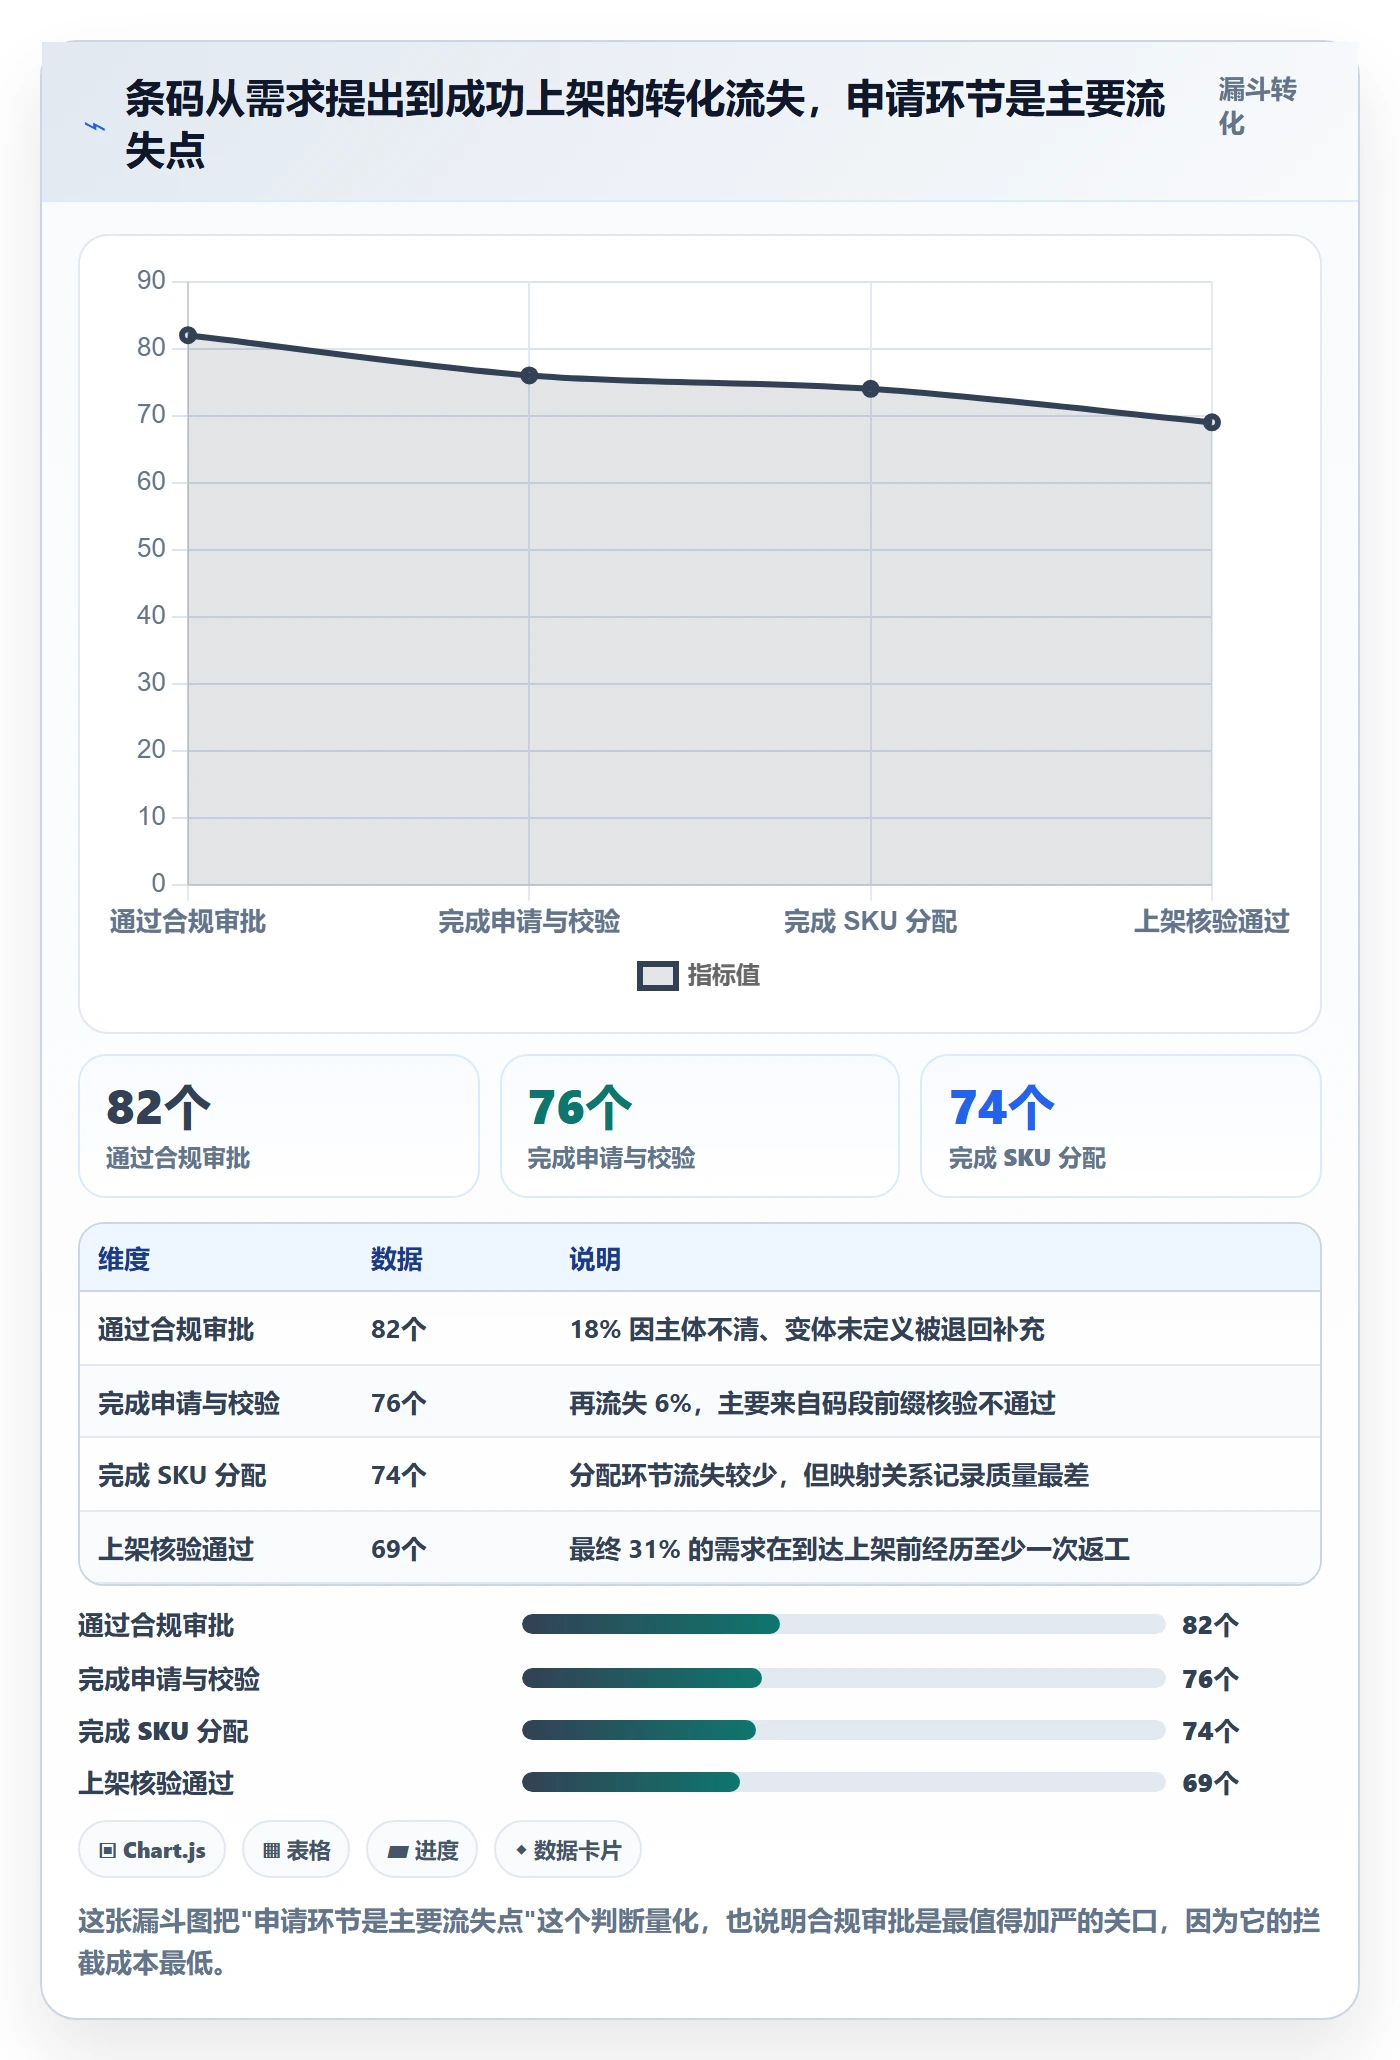Select the chart data point for 完成申请与校验

tap(529, 376)
